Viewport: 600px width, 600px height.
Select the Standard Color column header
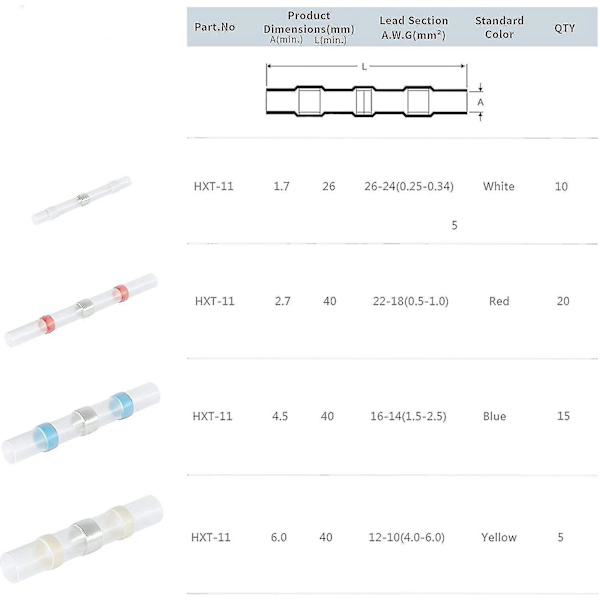(x=499, y=27)
